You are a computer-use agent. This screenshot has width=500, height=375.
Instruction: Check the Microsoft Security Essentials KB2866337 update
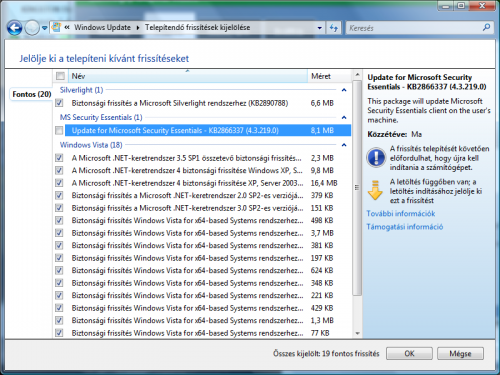59,130
